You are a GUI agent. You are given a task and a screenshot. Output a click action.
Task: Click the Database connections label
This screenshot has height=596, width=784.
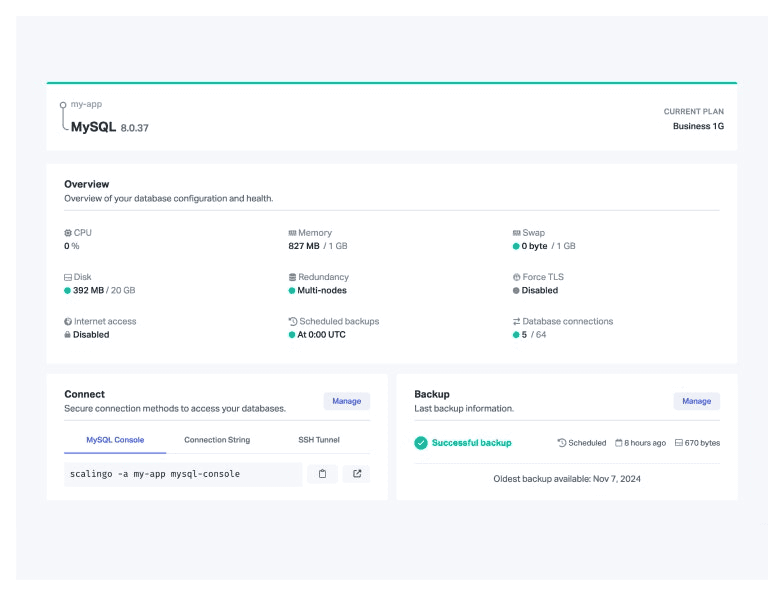(x=568, y=322)
